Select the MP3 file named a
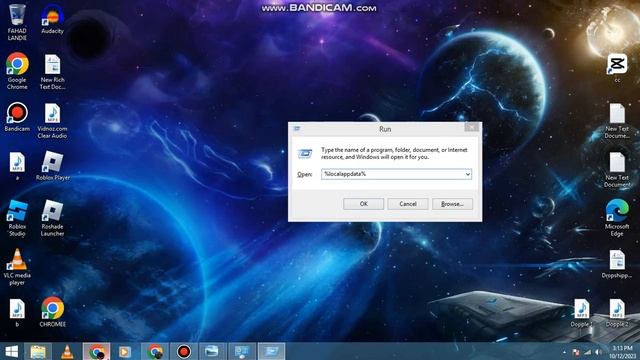 click(x=17, y=166)
